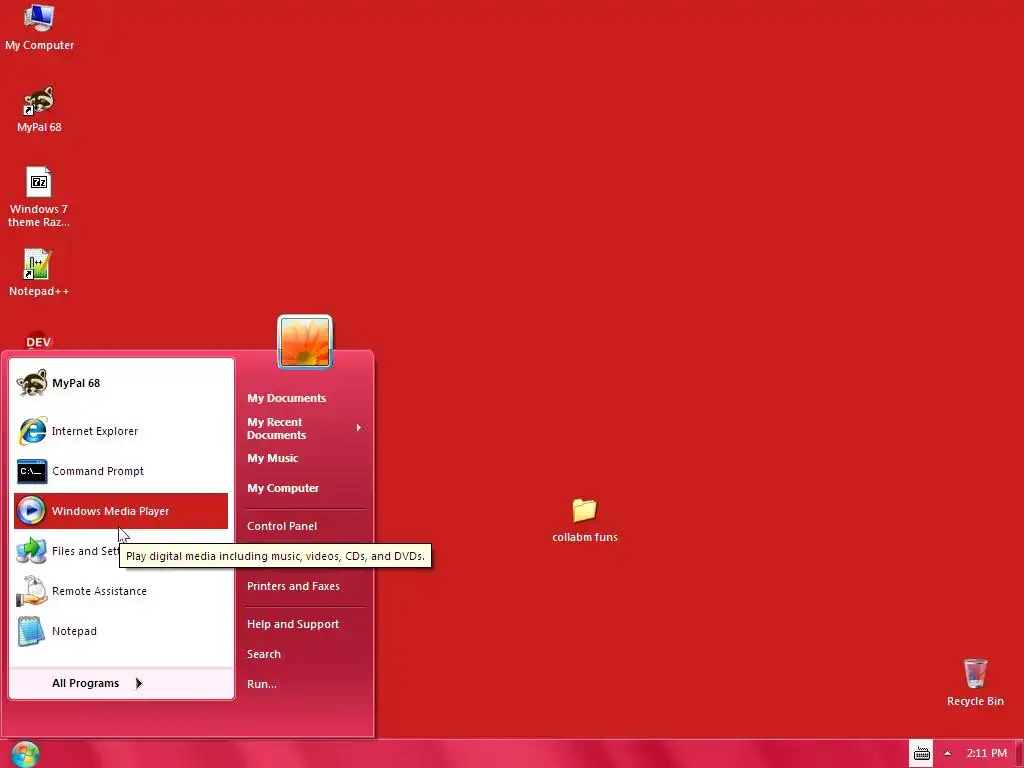Click the Remote Assistance icon
This screenshot has width=1024, height=768.
pos(31,590)
